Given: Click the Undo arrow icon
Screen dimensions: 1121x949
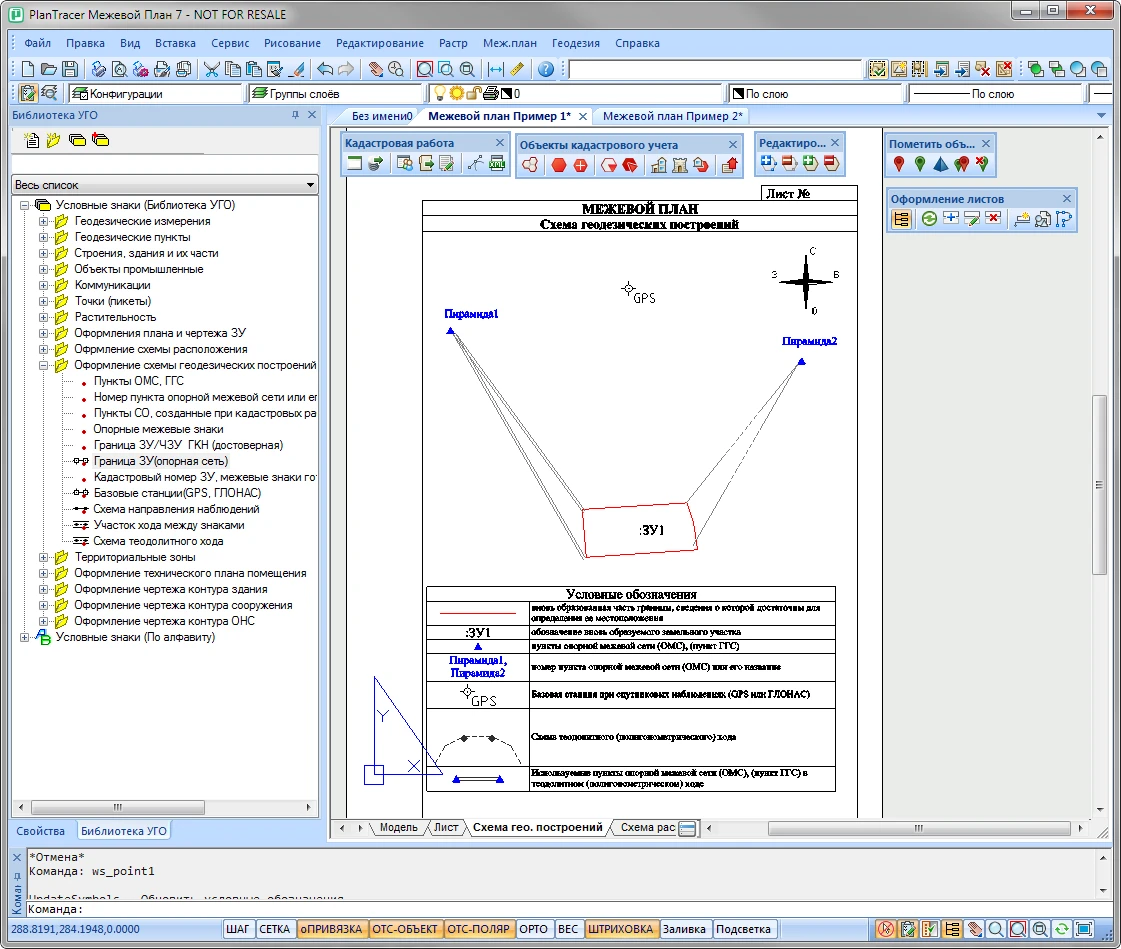Looking at the screenshot, I should [324, 69].
